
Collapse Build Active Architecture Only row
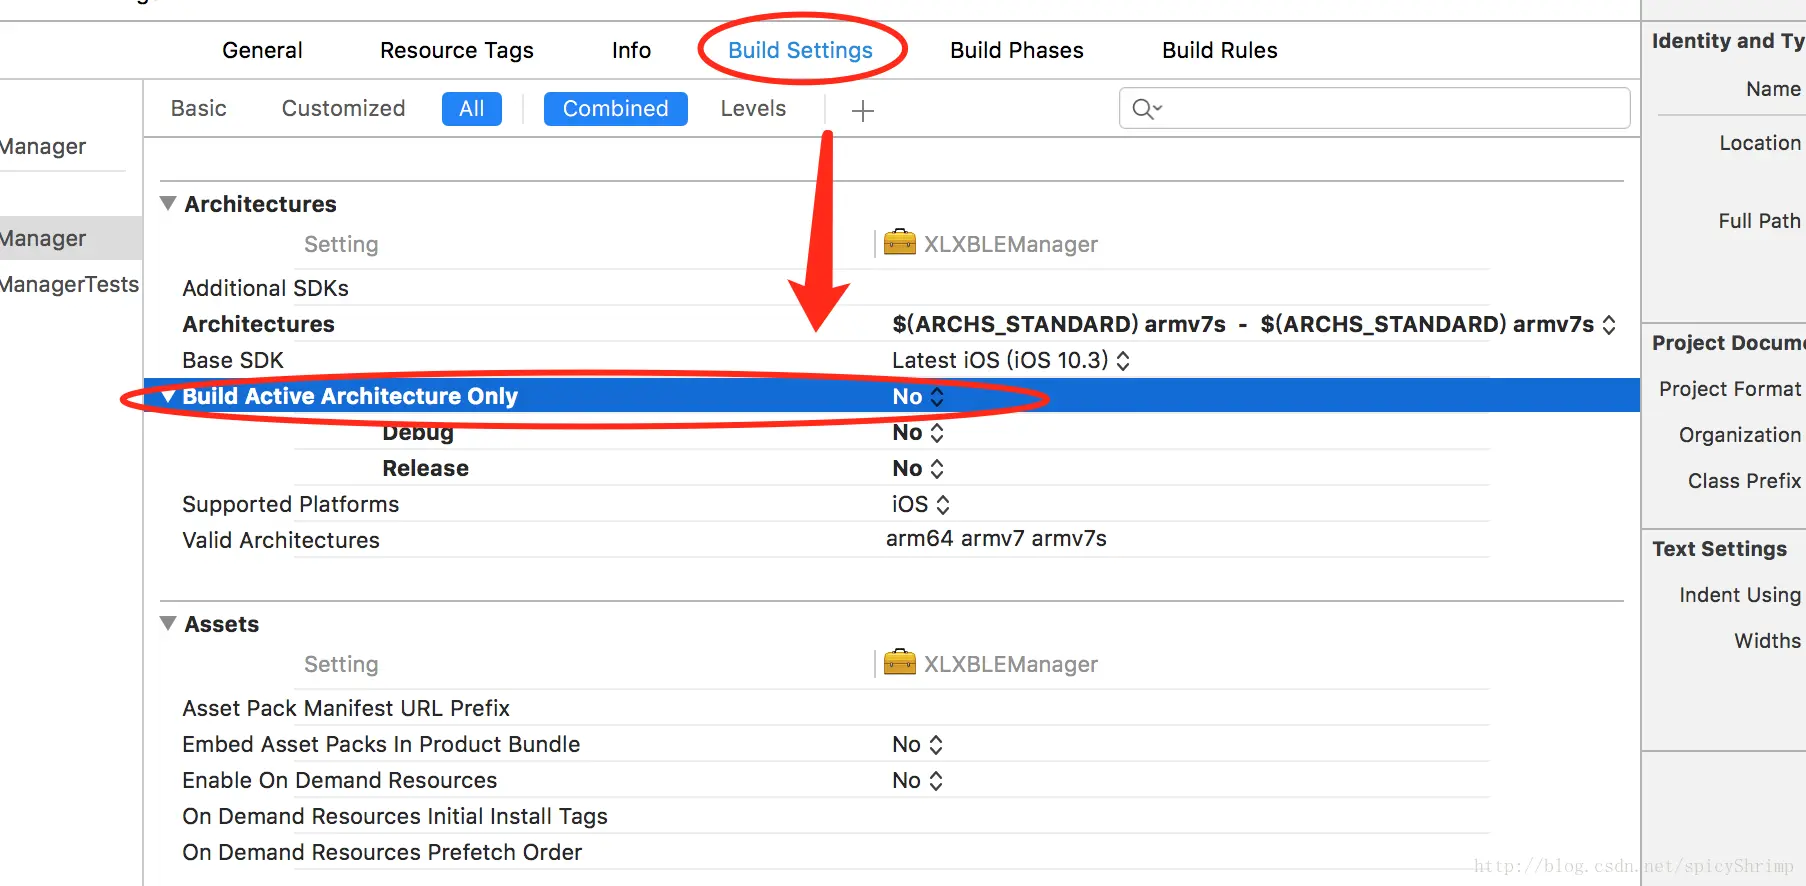[168, 396]
